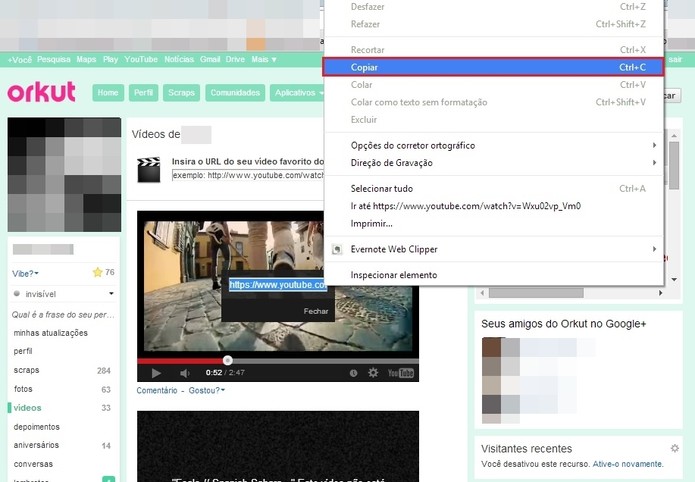The width and height of the screenshot is (695, 482).
Task: Open the Visitantes recentes settings gear
Action: coord(675,448)
